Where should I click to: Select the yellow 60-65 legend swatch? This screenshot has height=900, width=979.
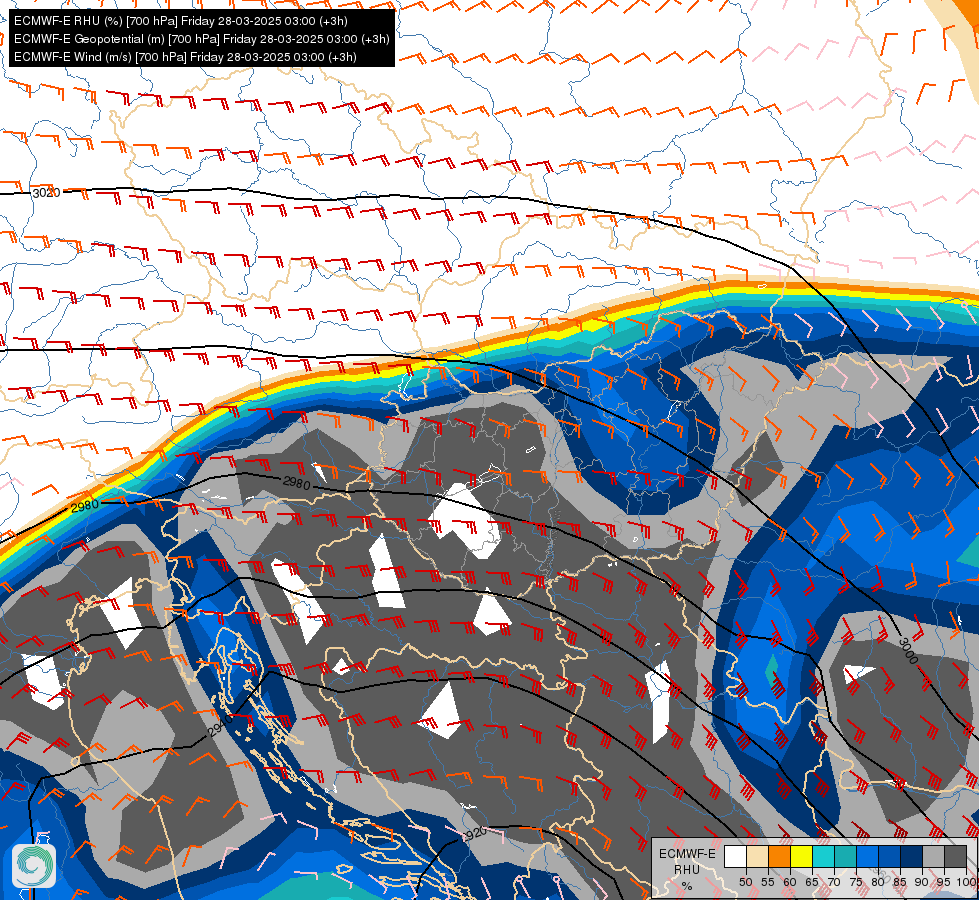[802, 856]
